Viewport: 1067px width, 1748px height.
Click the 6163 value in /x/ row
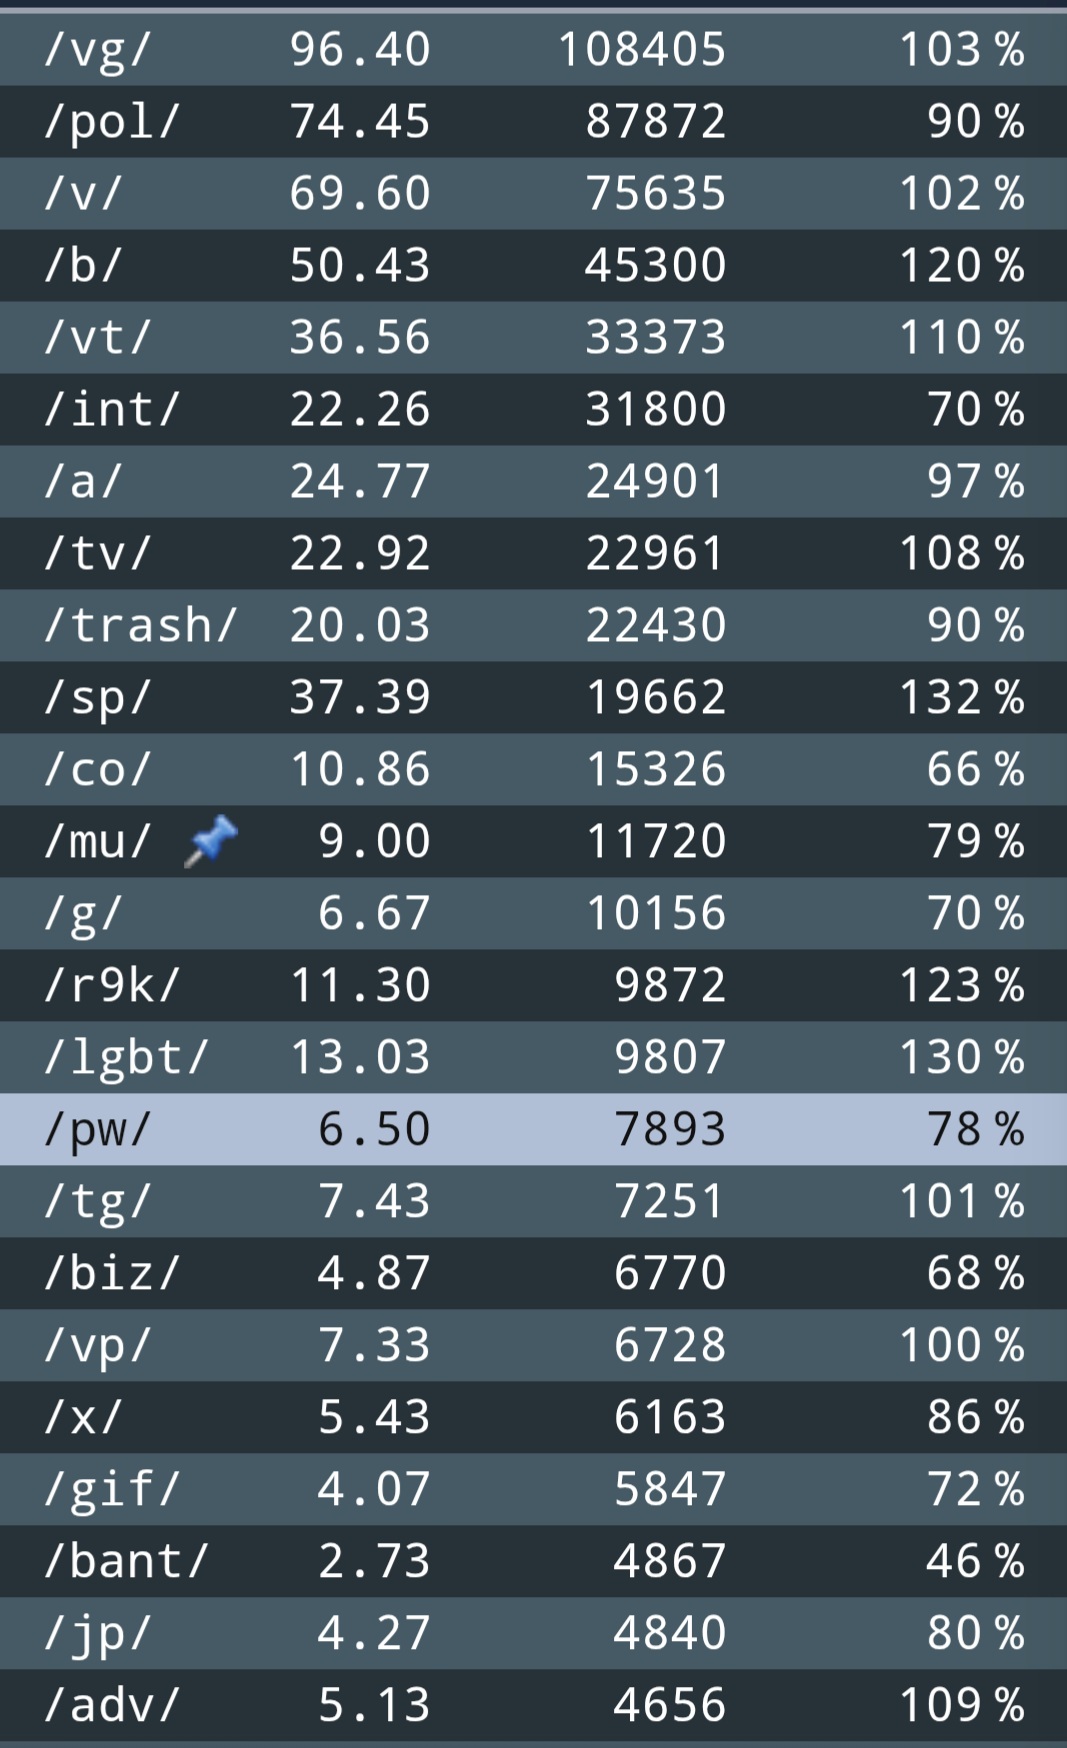coord(670,1418)
